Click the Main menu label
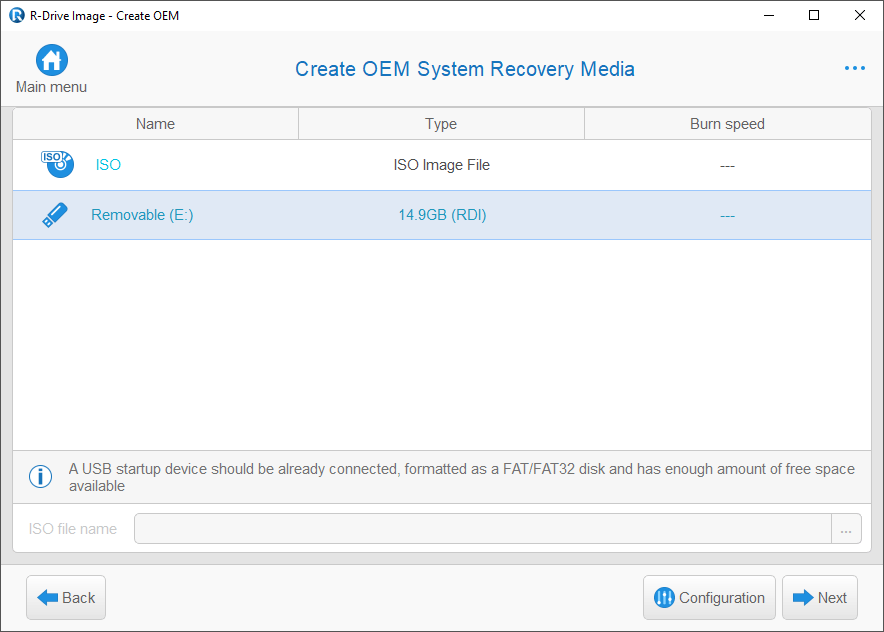Viewport: 884px width, 632px height. pos(51,87)
